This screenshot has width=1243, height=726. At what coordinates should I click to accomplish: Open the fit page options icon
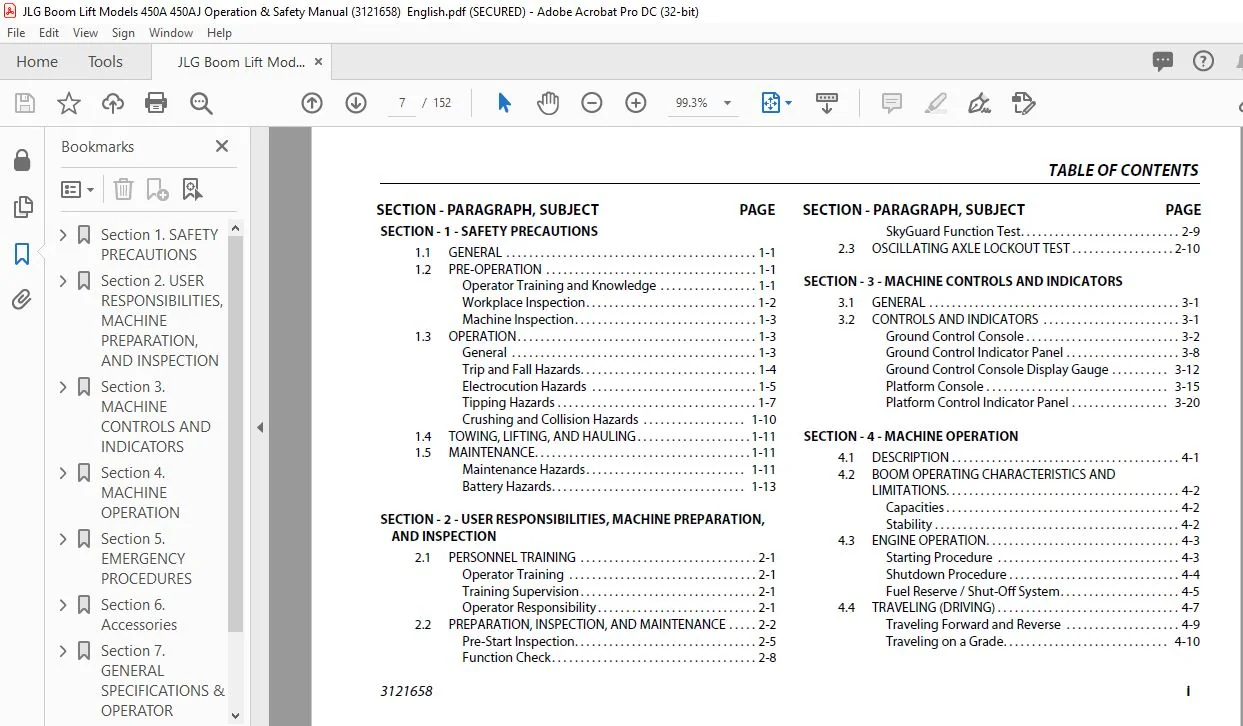(771, 103)
